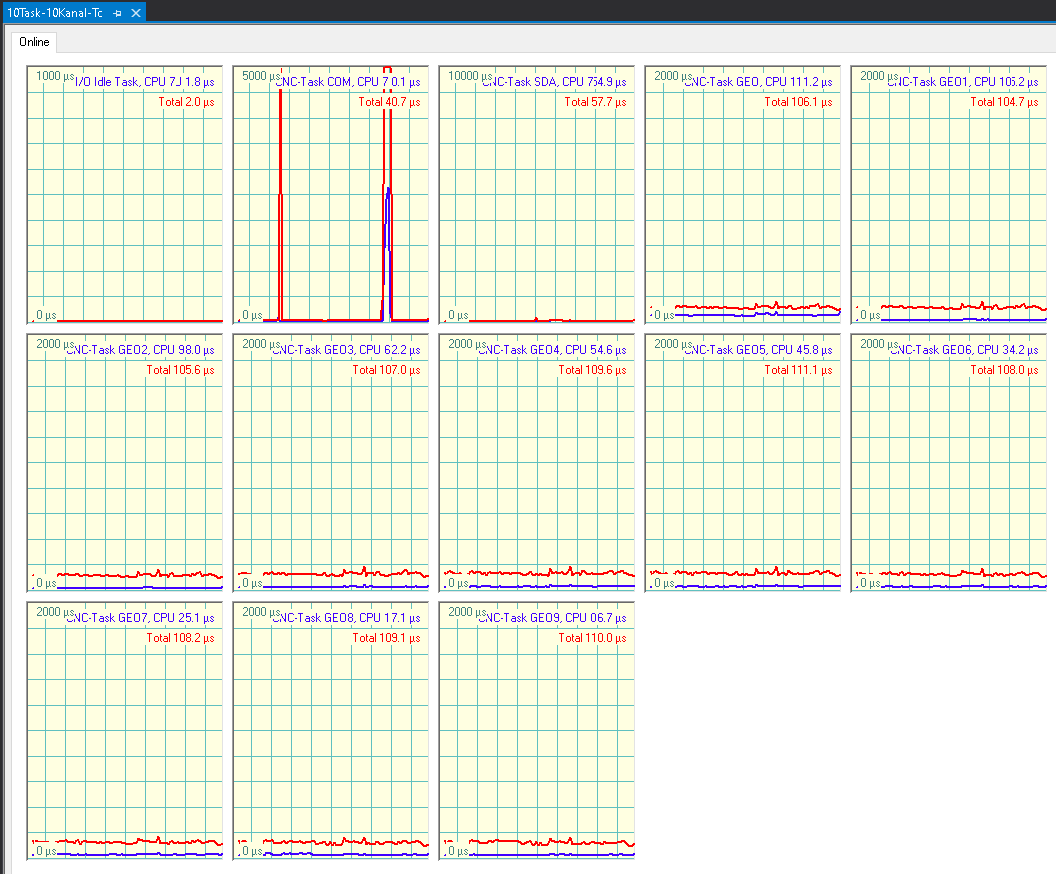Click the blue spike in COM graph
Viewport: 1056px width, 874px height.
(387, 253)
